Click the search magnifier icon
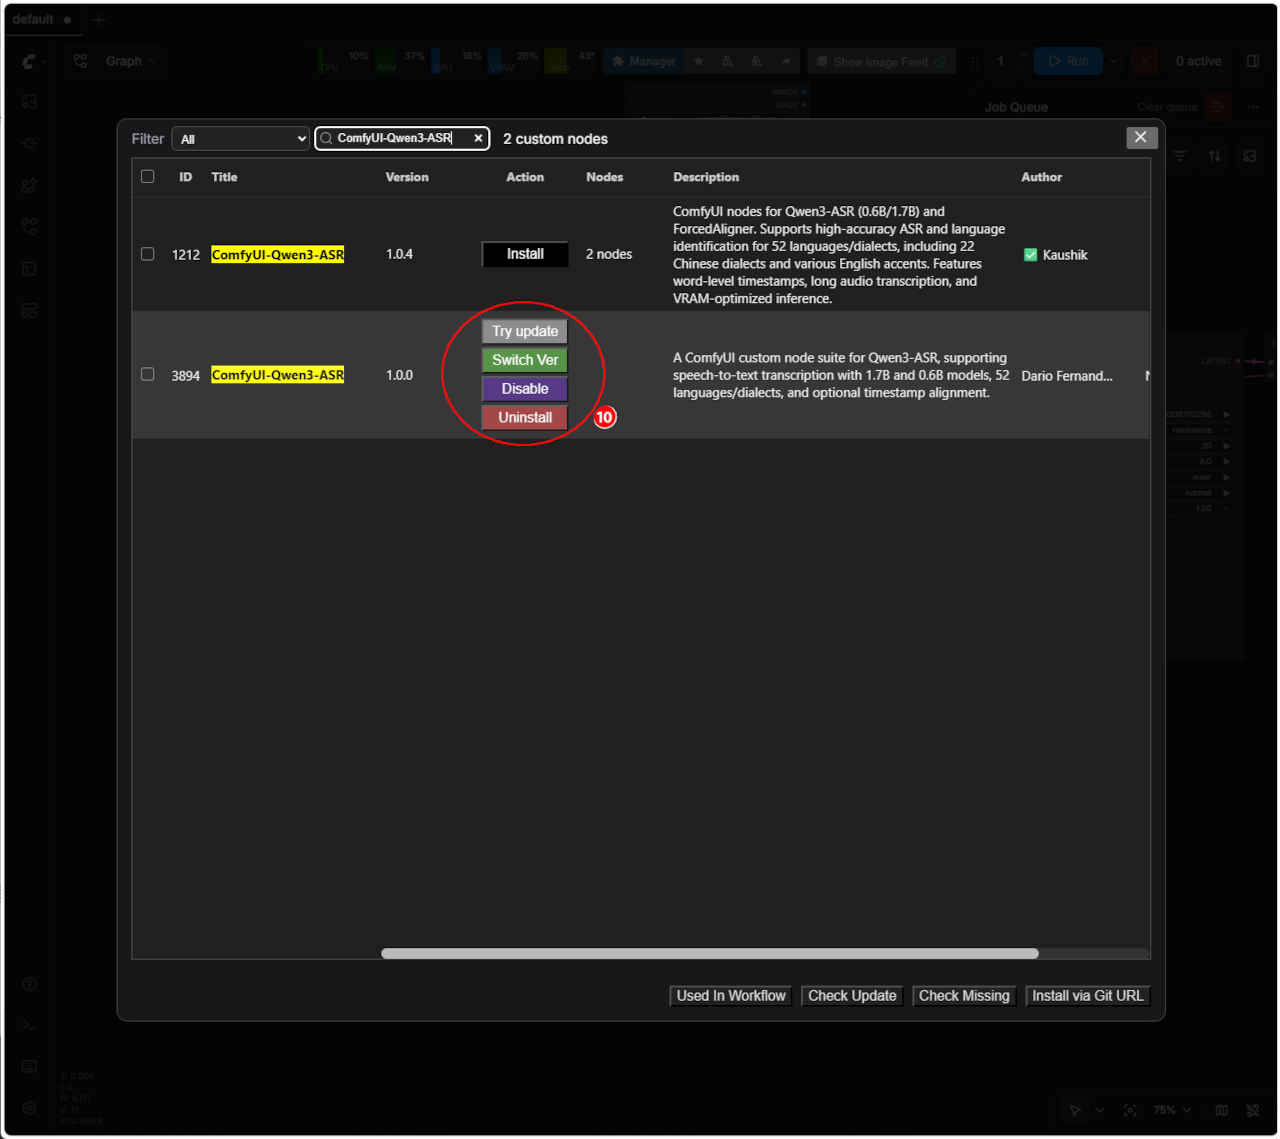 [x=326, y=138]
